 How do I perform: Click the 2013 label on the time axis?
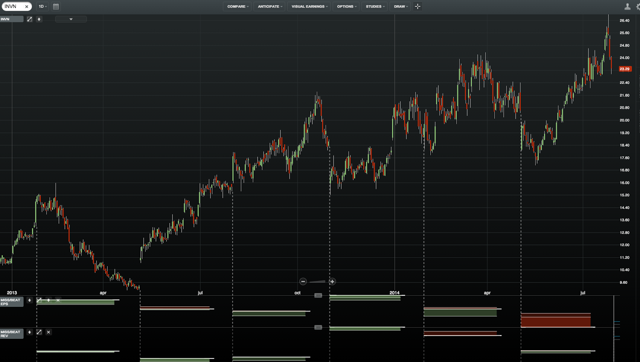tap(12, 293)
